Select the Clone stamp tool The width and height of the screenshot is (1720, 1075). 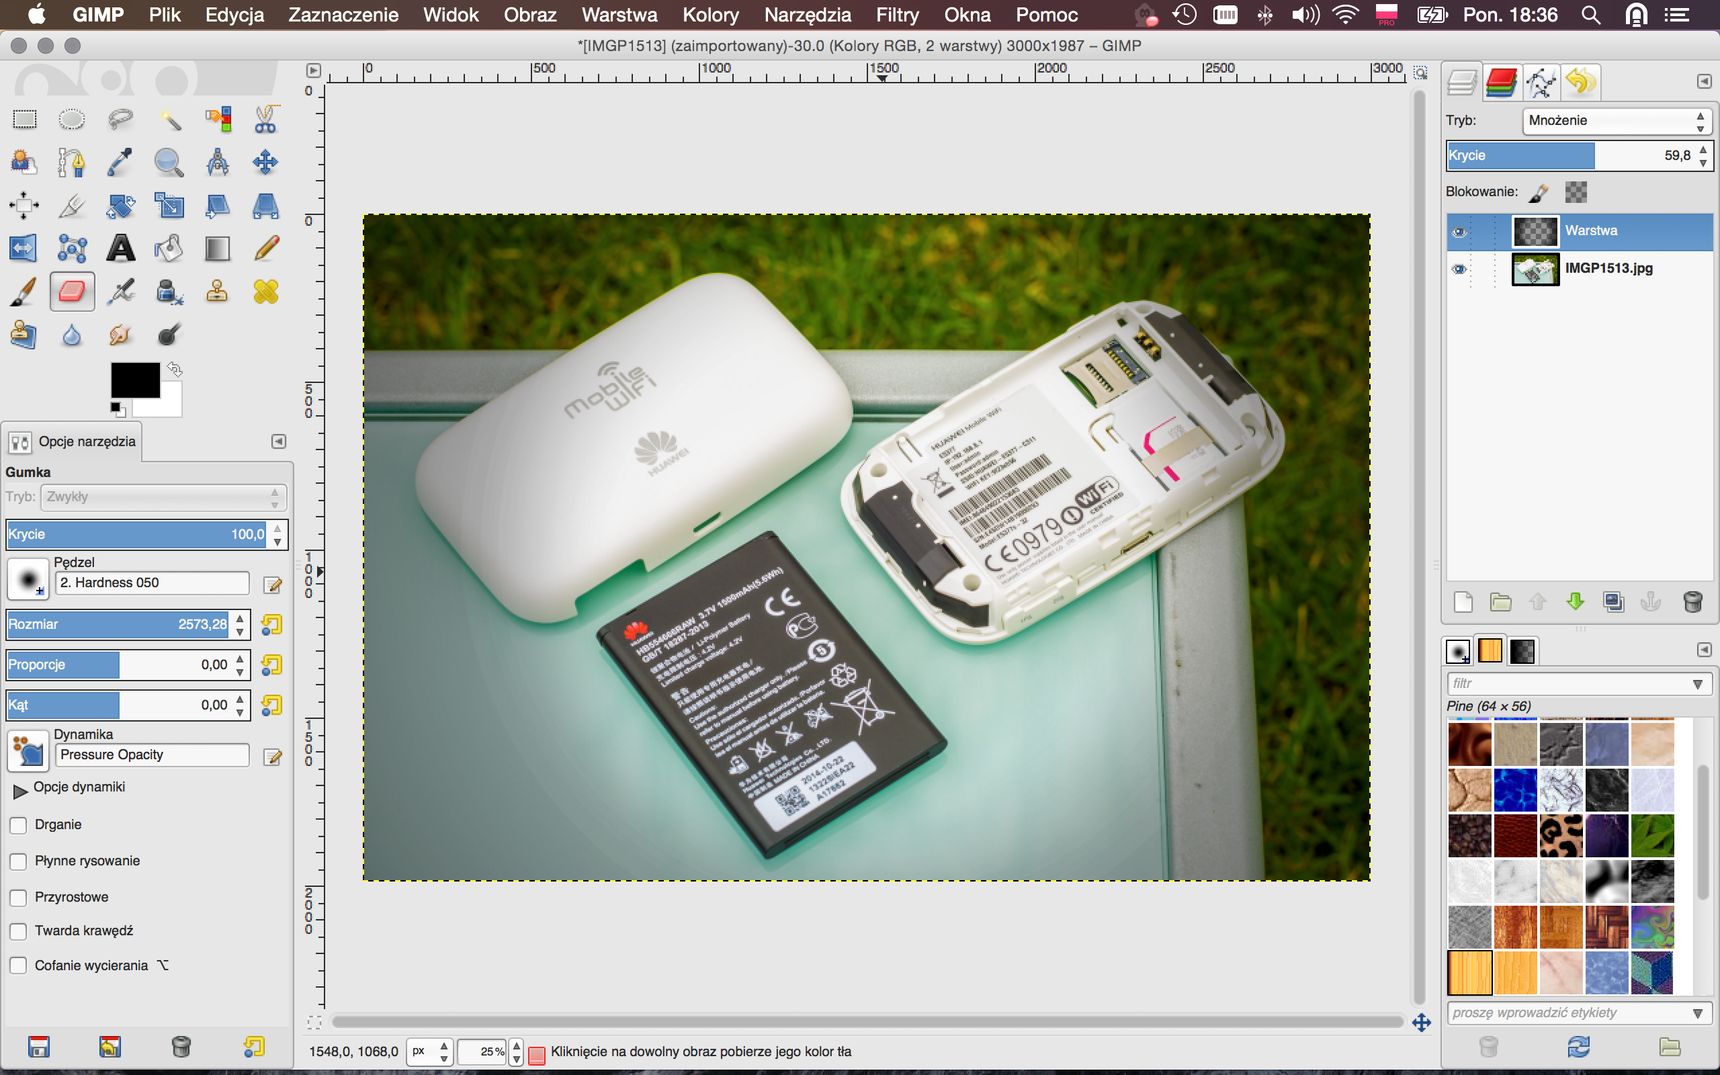point(217,291)
